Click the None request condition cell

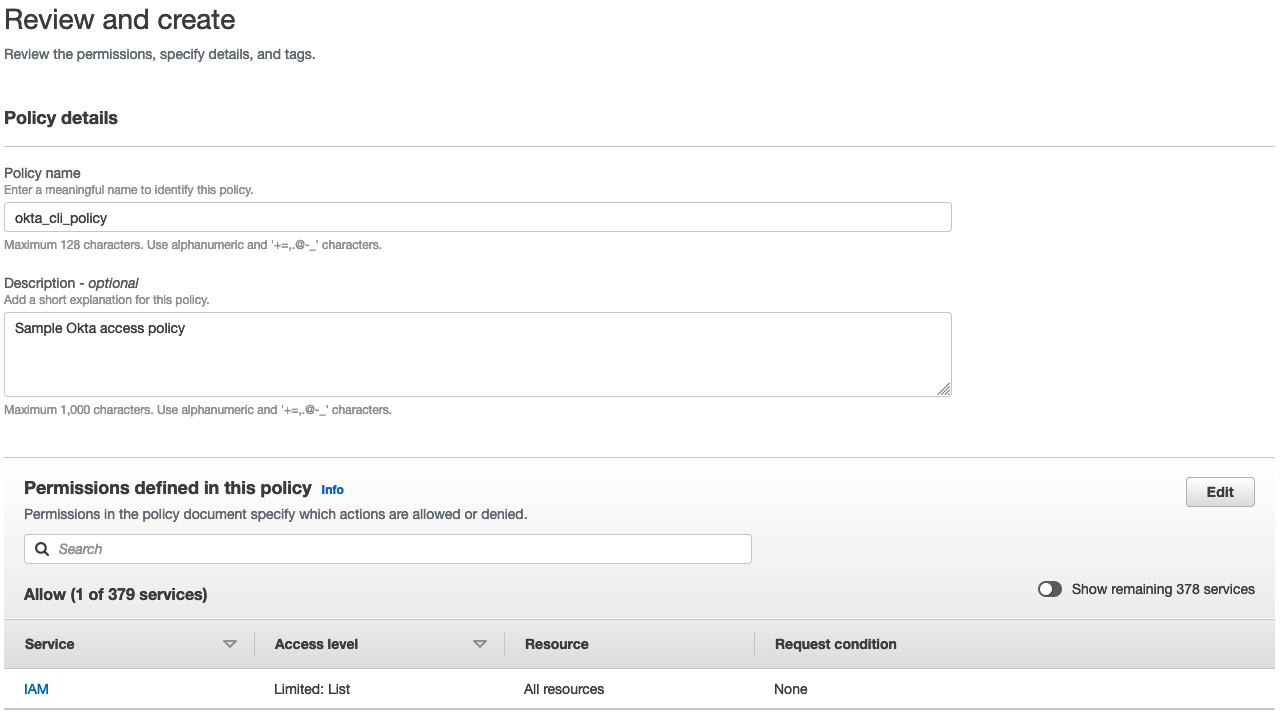pos(791,689)
